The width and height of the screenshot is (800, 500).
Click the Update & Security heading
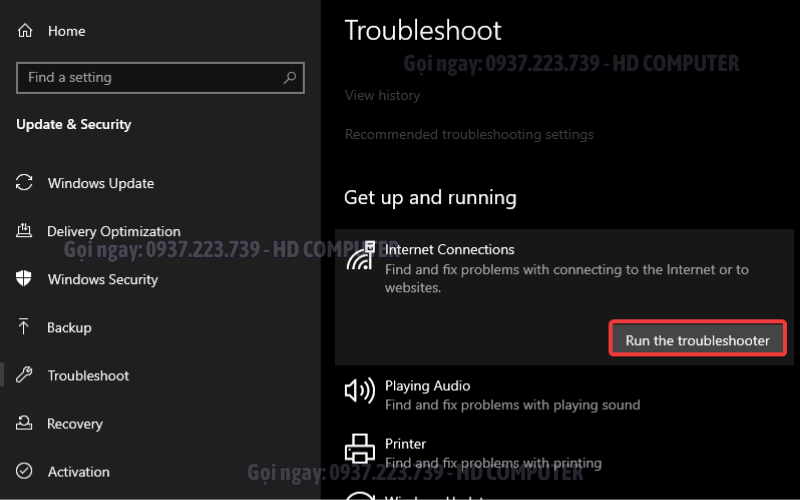pos(73,124)
